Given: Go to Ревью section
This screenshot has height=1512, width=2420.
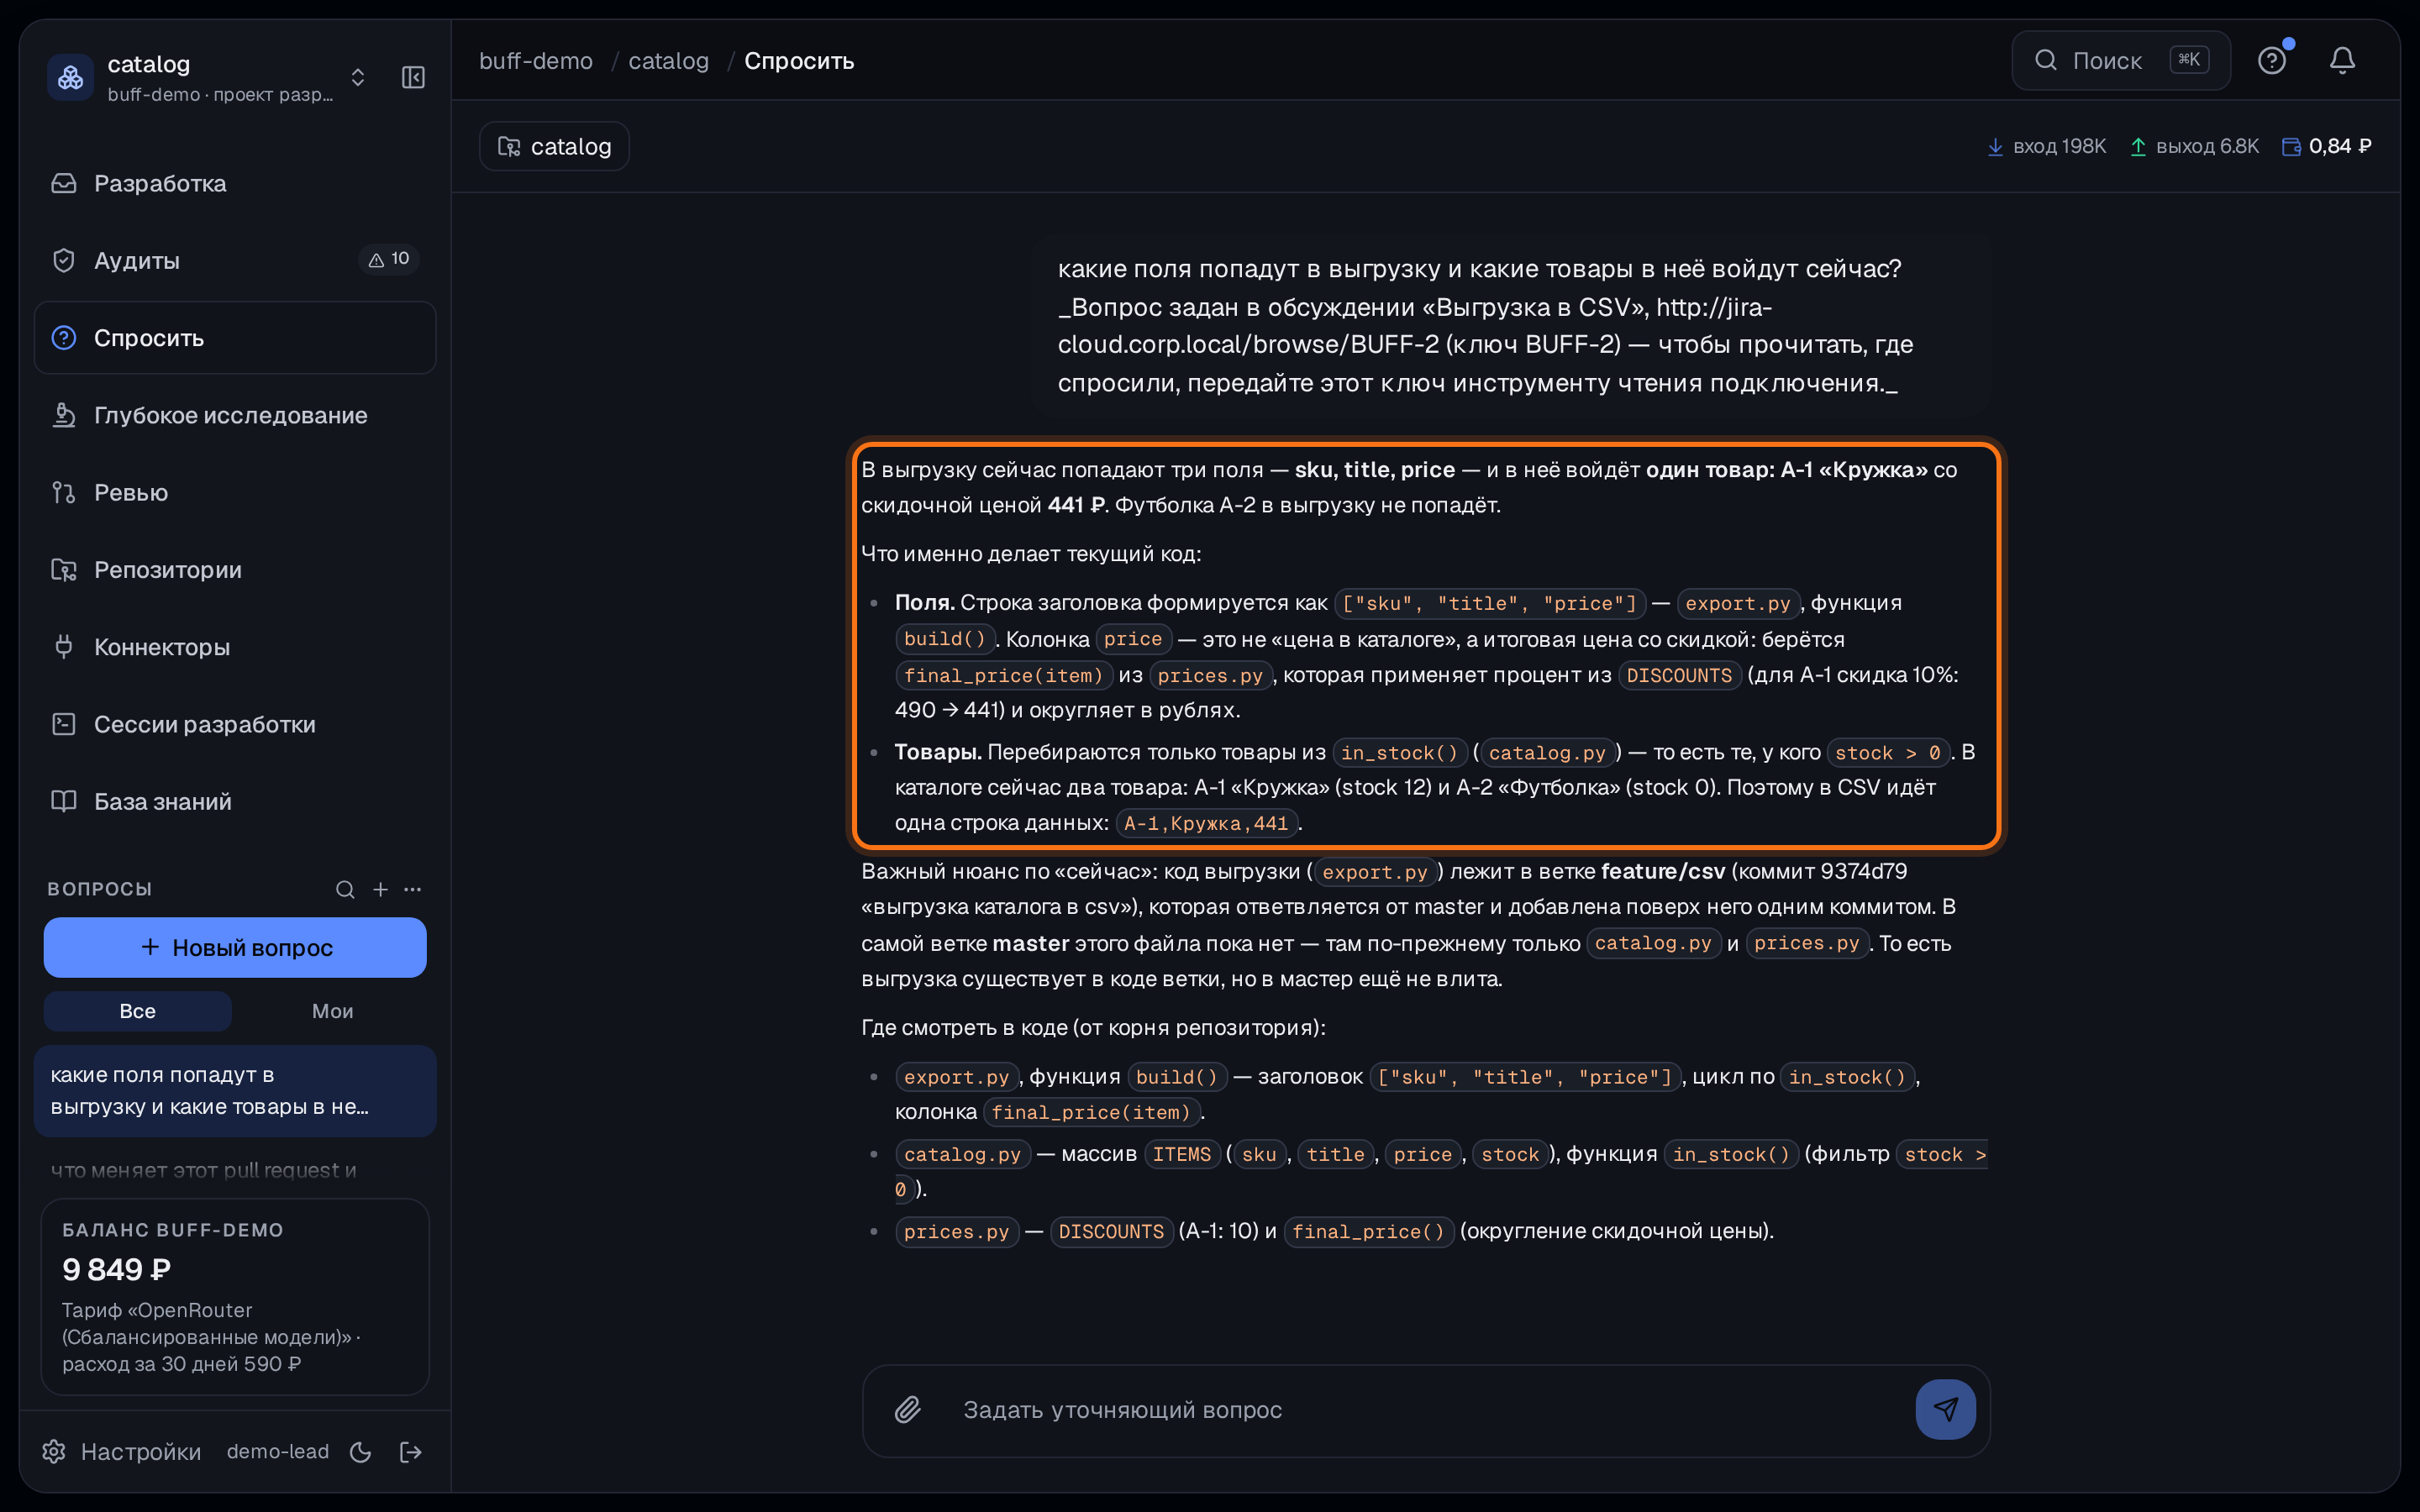Looking at the screenshot, I should coord(235,492).
